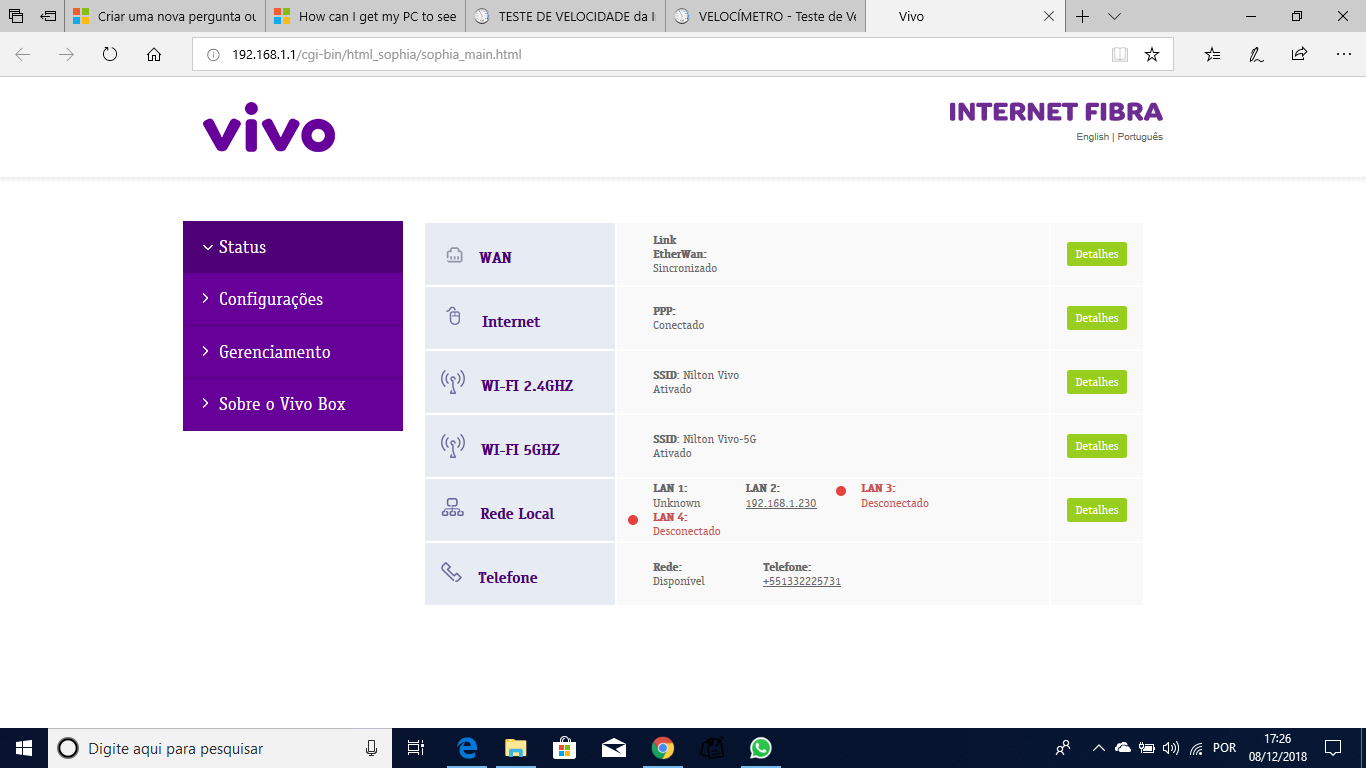Click the Rede Local heading label
The height and width of the screenshot is (768, 1366).
click(517, 514)
